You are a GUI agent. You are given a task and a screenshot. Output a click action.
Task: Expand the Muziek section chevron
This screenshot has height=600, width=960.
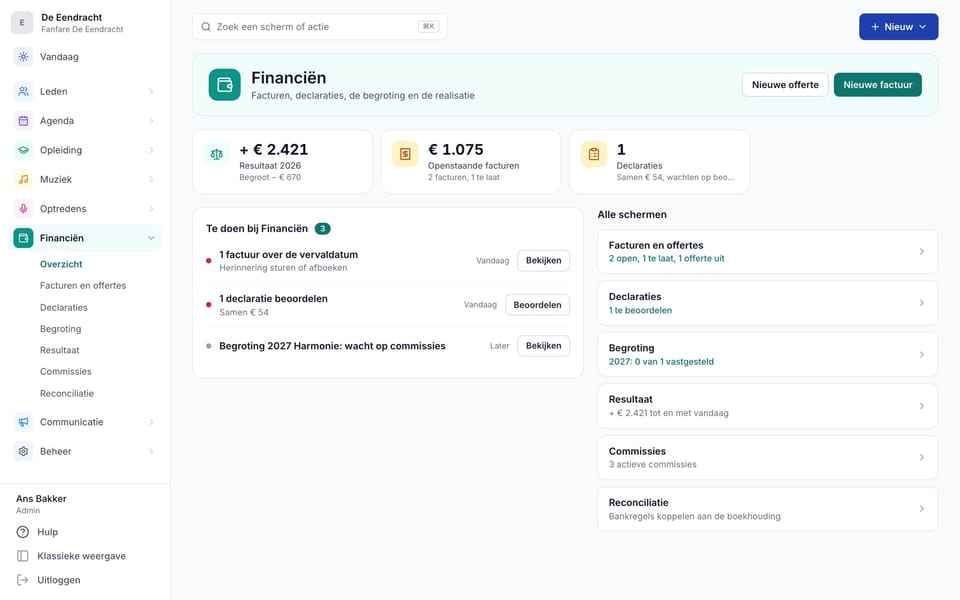pyautogui.click(x=151, y=179)
